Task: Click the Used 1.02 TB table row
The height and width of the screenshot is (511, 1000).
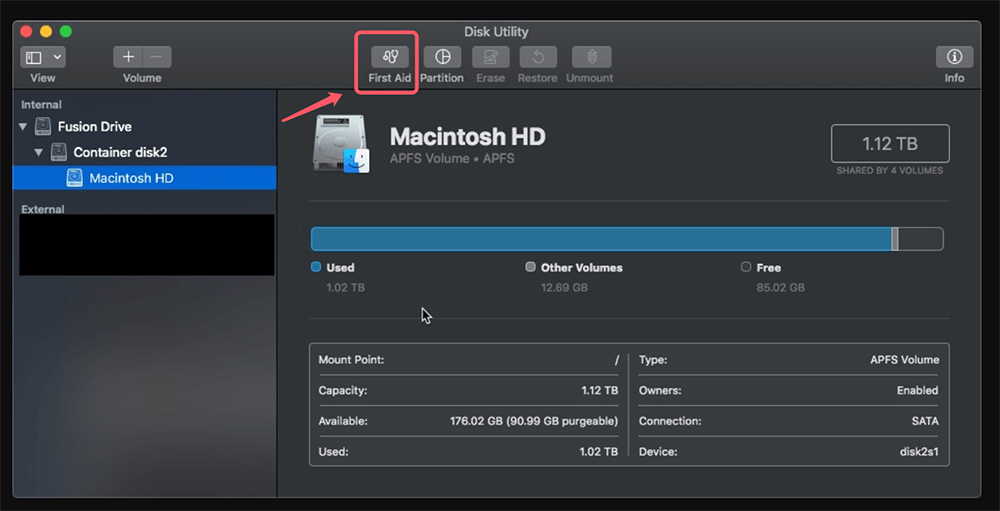Action: click(x=469, y=452)
